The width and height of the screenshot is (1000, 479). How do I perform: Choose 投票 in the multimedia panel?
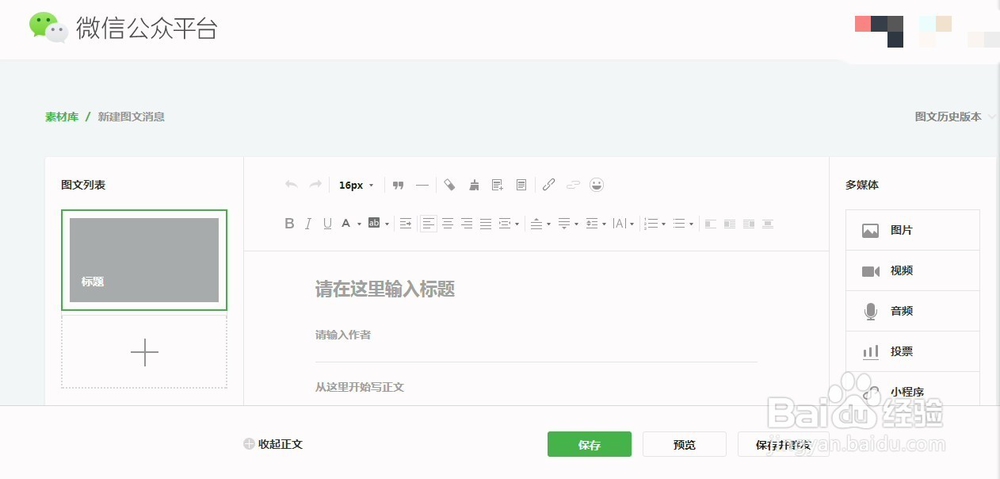click(913, 351)
